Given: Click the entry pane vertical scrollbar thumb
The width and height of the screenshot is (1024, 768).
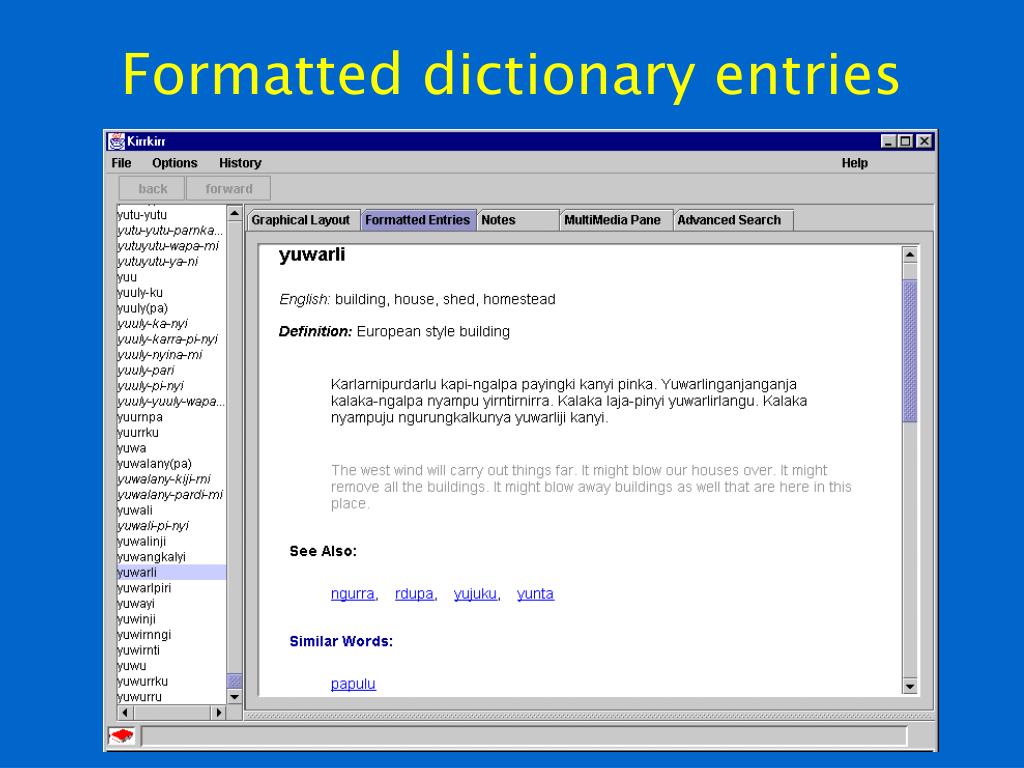Looking at the screenshot, I should click(x=910, y=351).
